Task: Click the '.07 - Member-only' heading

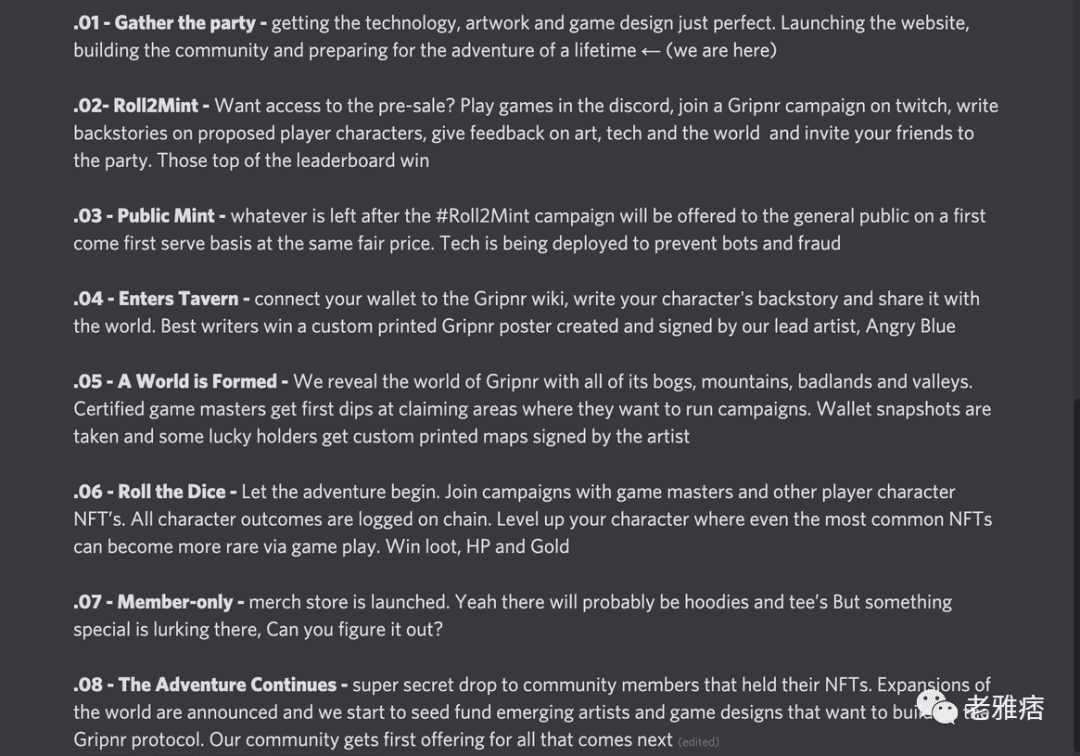Action: (158, 602)
